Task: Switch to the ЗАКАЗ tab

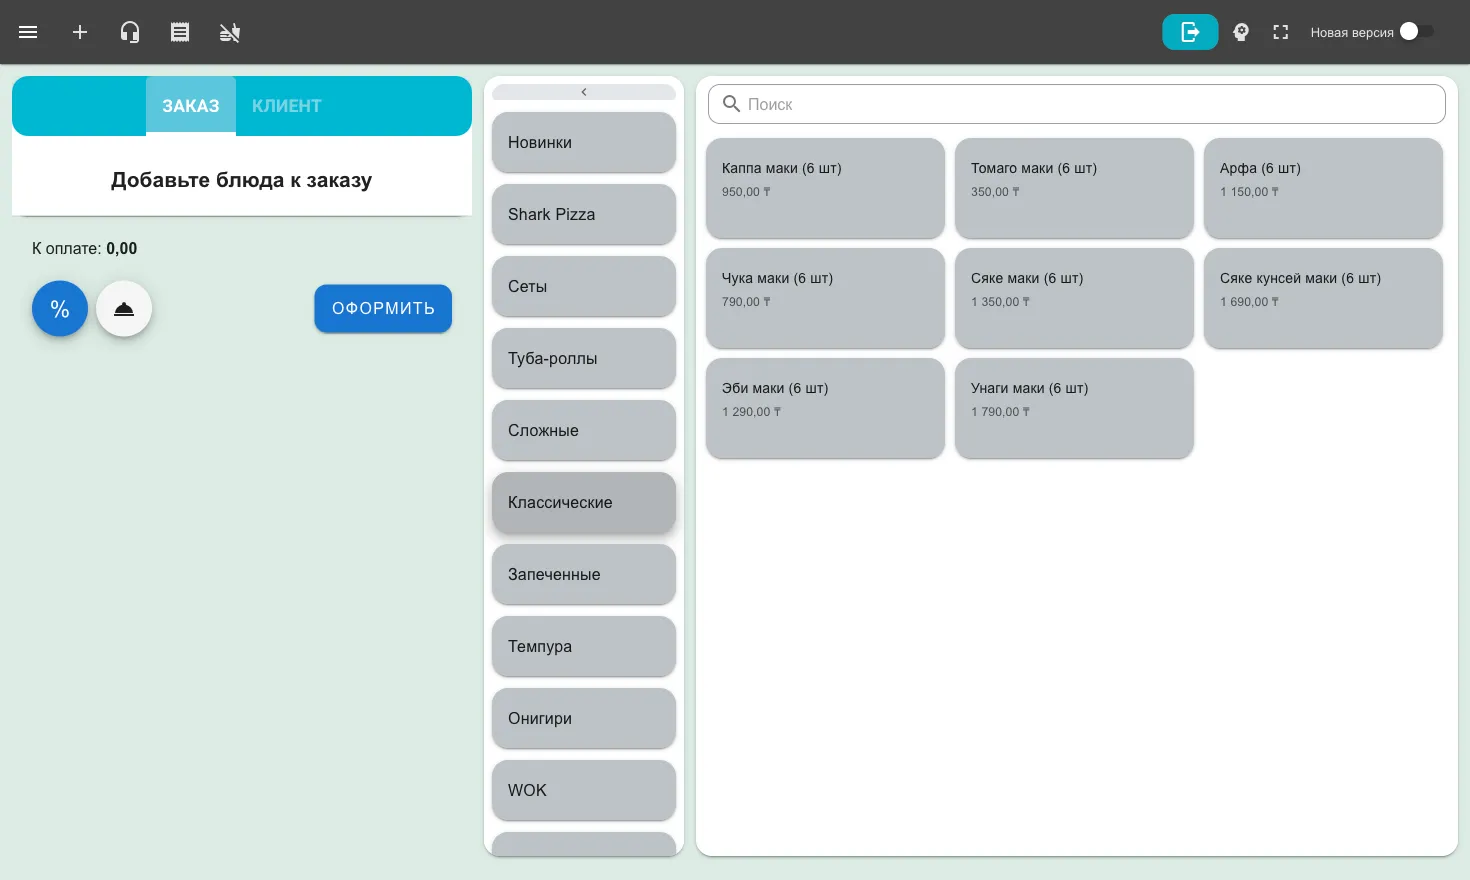Action: tap(191, 106)
